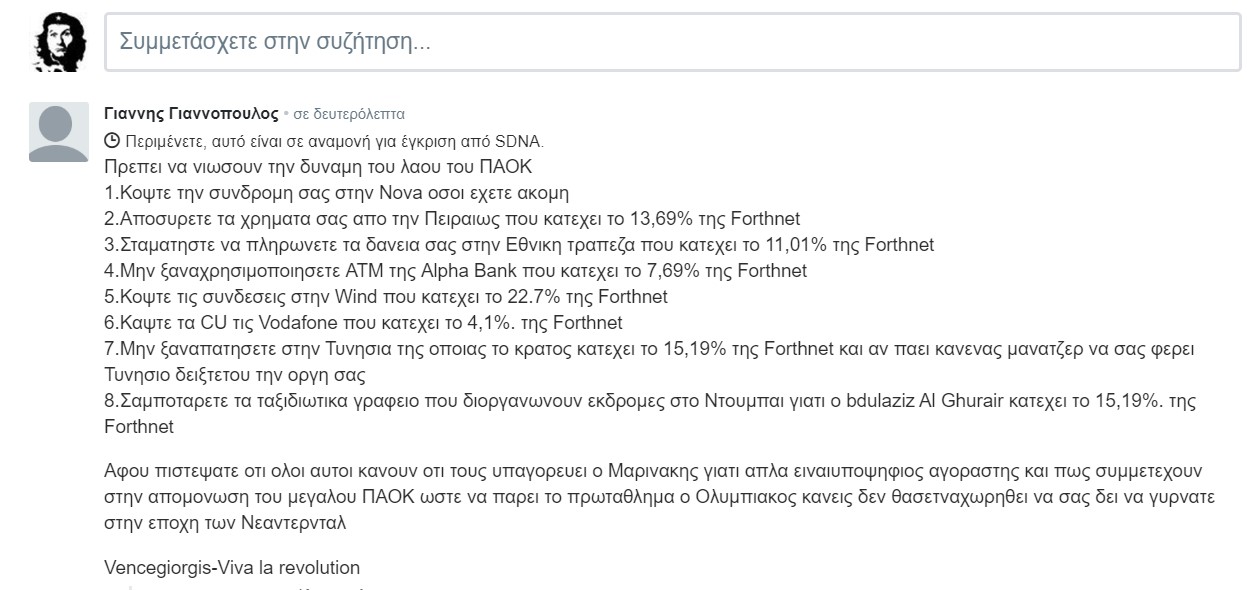Click the line starting "7.Μην ξαναπατησετε στην Τυνησια"
This screenshot has width=1256, height=590.
(x=649, y=349)
